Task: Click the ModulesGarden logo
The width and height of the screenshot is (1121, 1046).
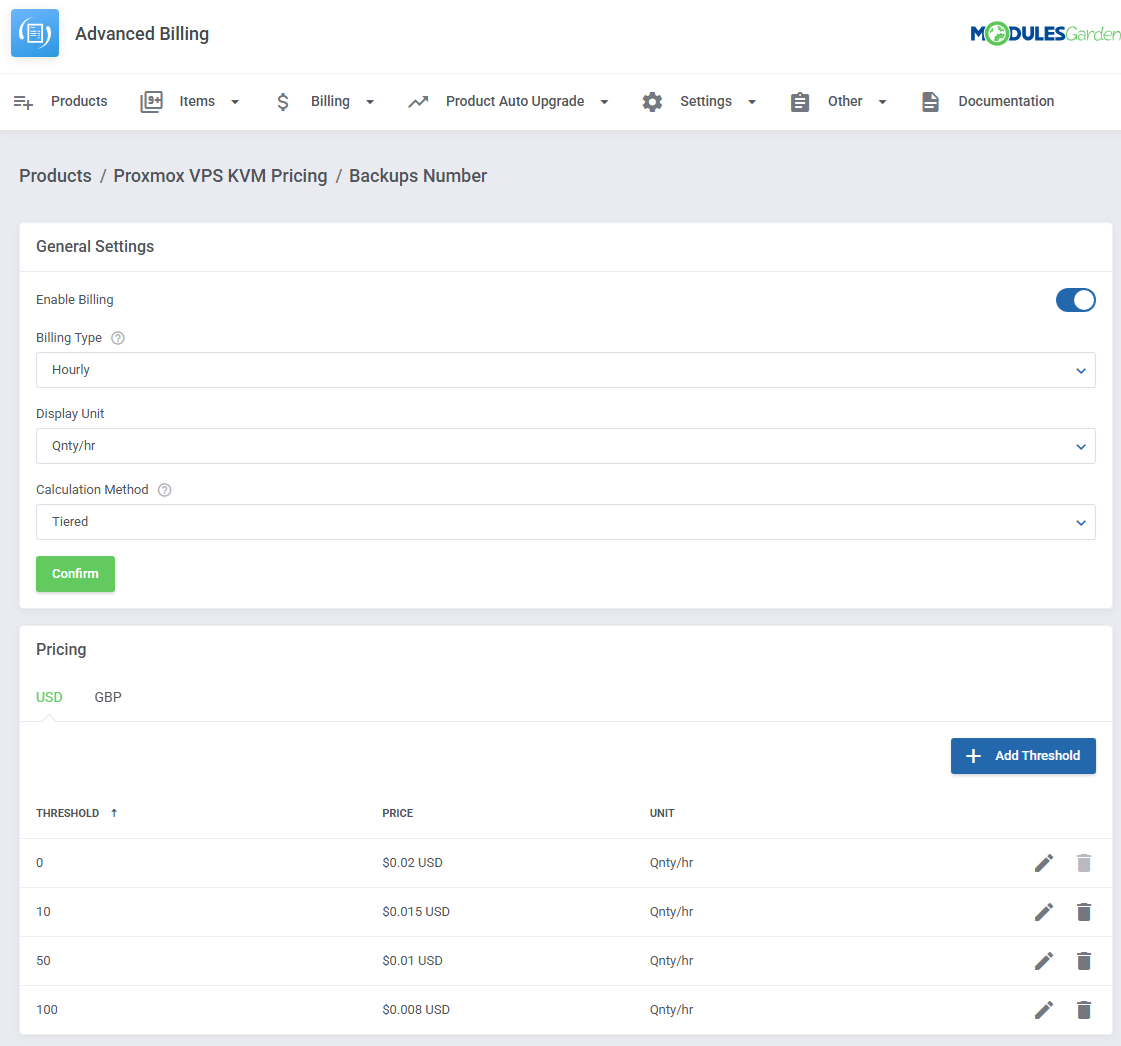Action: click(x=1044, y=34)
